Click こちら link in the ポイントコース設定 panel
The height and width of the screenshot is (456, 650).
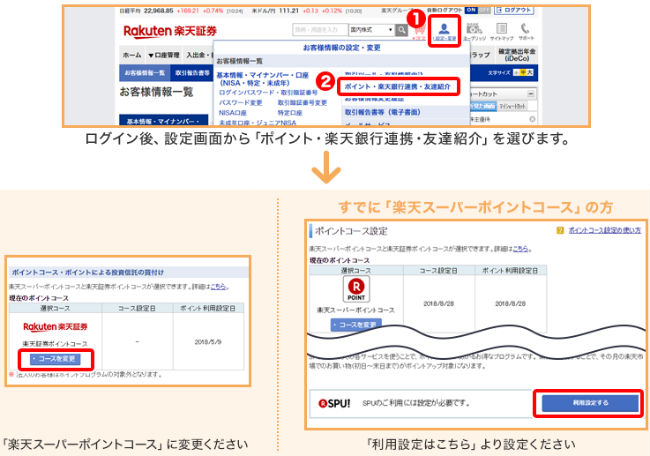[521, 249]
